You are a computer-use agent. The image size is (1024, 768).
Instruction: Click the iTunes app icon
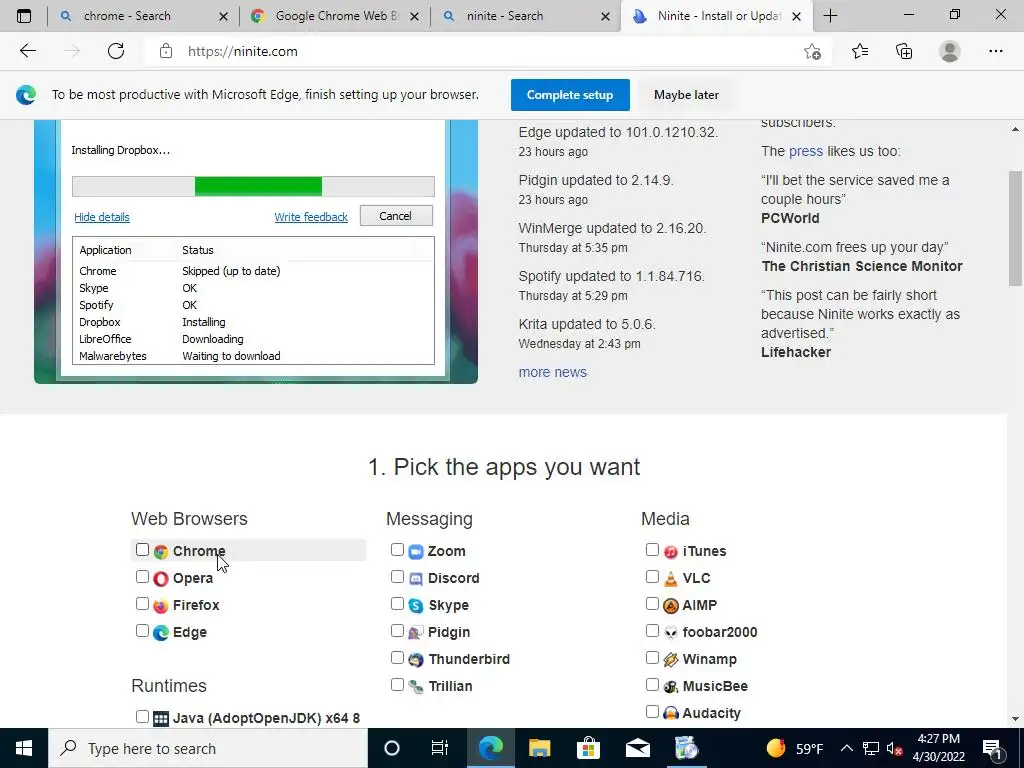pos(671,552)
